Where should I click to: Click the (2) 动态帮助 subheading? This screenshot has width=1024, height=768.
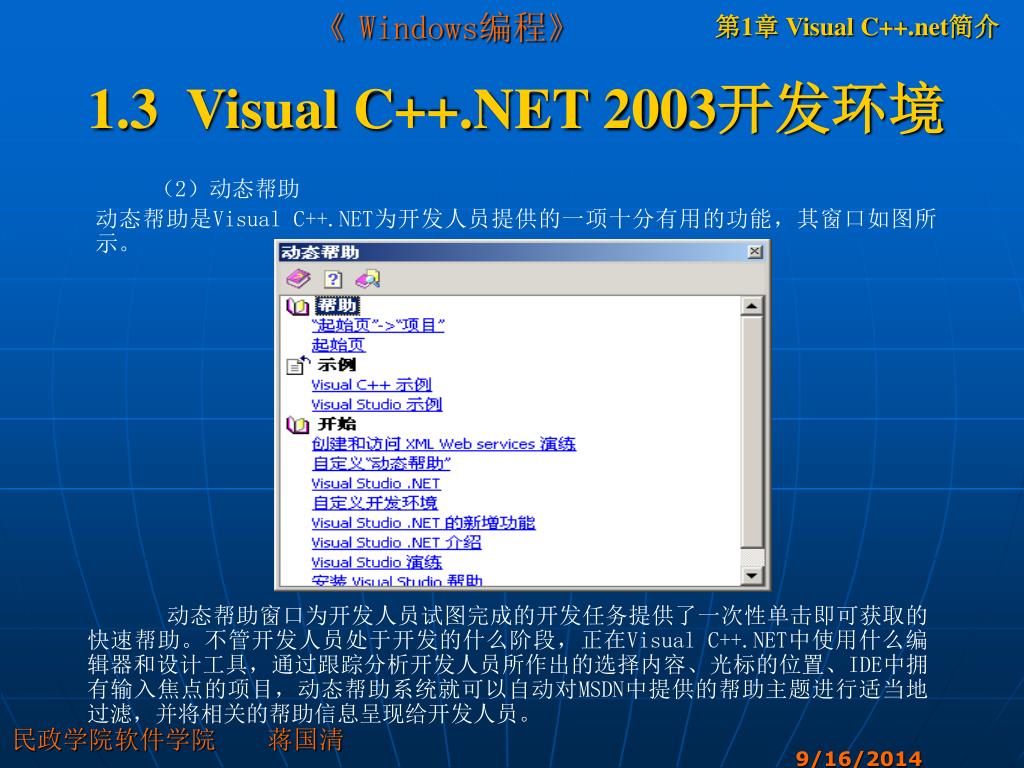[231, 189]
